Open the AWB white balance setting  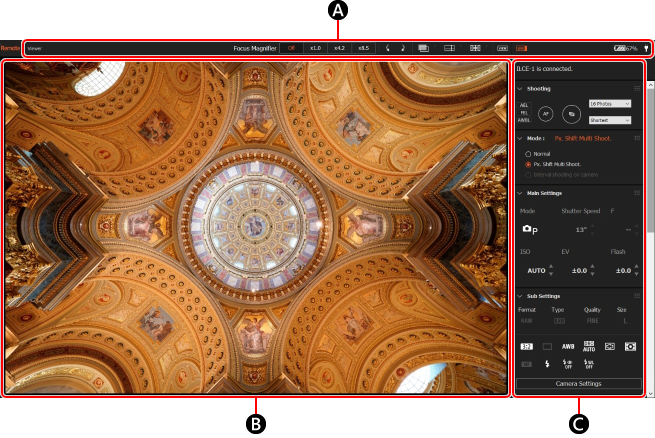568,347
